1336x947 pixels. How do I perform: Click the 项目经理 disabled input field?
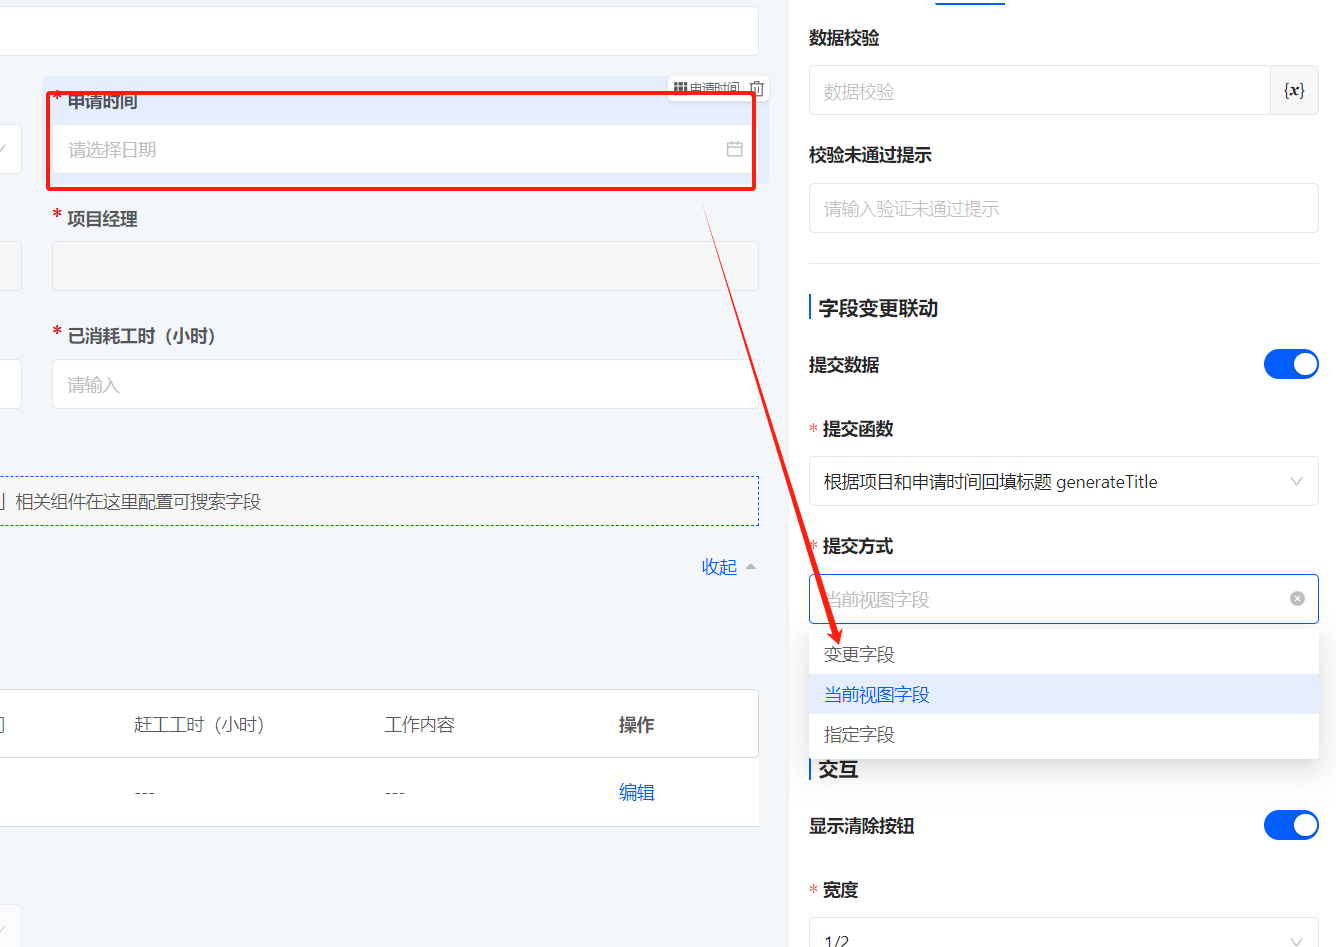(405, 266)
